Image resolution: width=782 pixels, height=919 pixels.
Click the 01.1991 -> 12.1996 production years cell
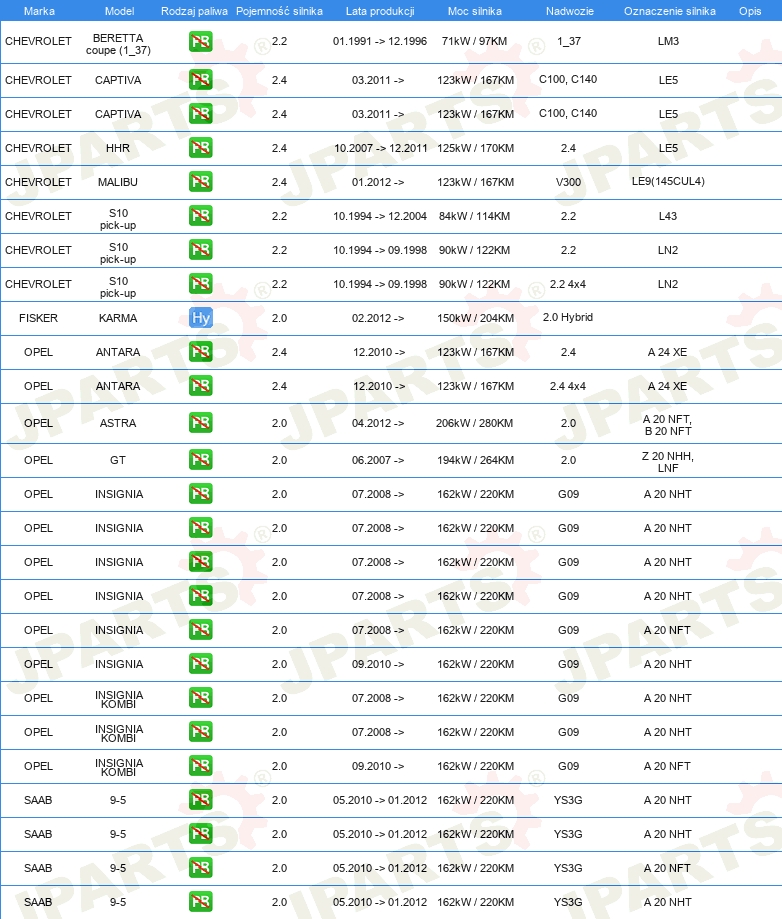click(x=380, y=41)
